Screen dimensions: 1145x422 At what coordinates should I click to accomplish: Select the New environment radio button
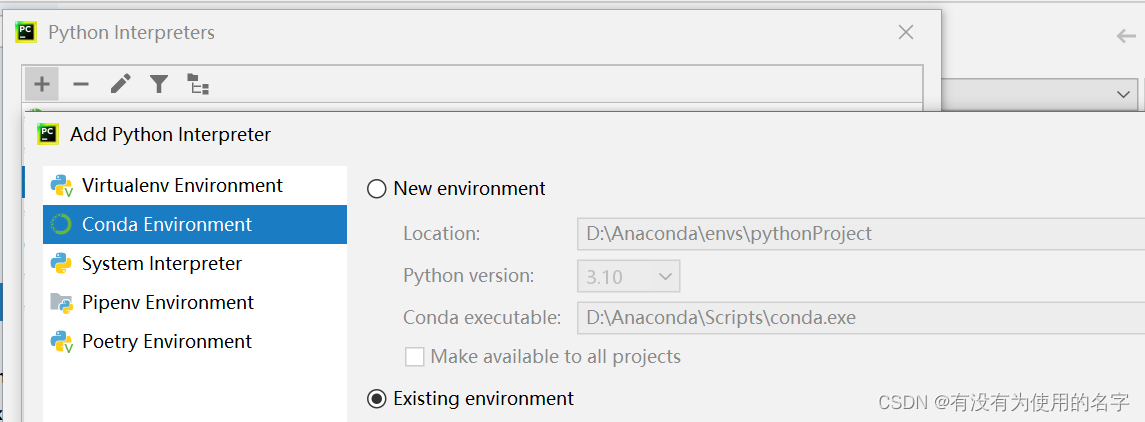(x=377, y=189)
